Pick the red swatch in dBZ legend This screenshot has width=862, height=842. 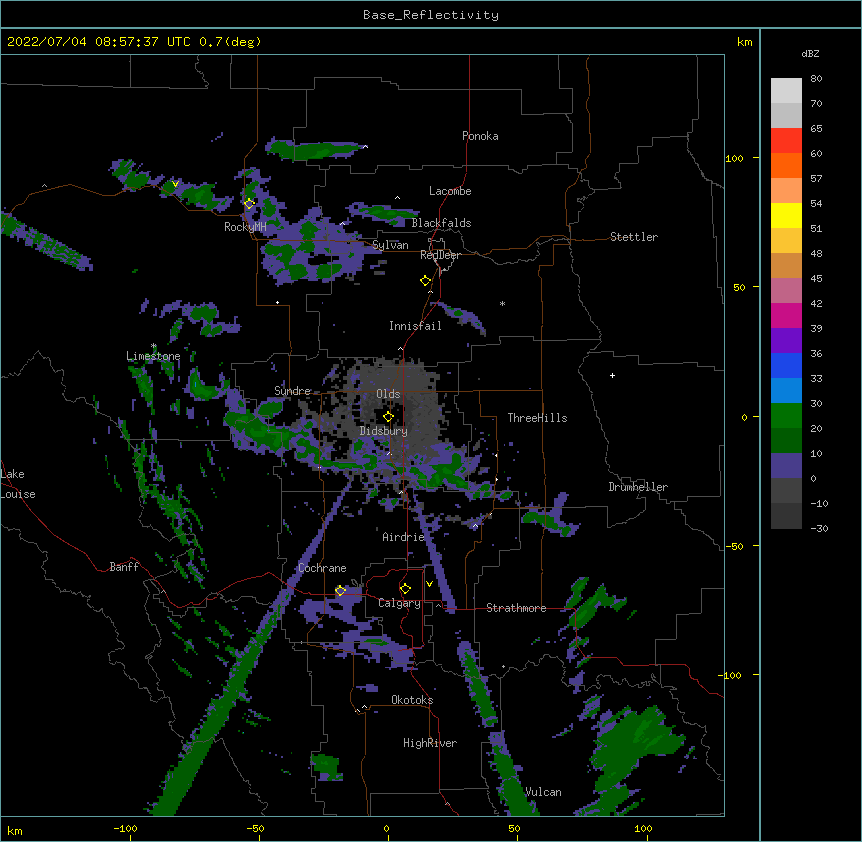click(786, 141)
